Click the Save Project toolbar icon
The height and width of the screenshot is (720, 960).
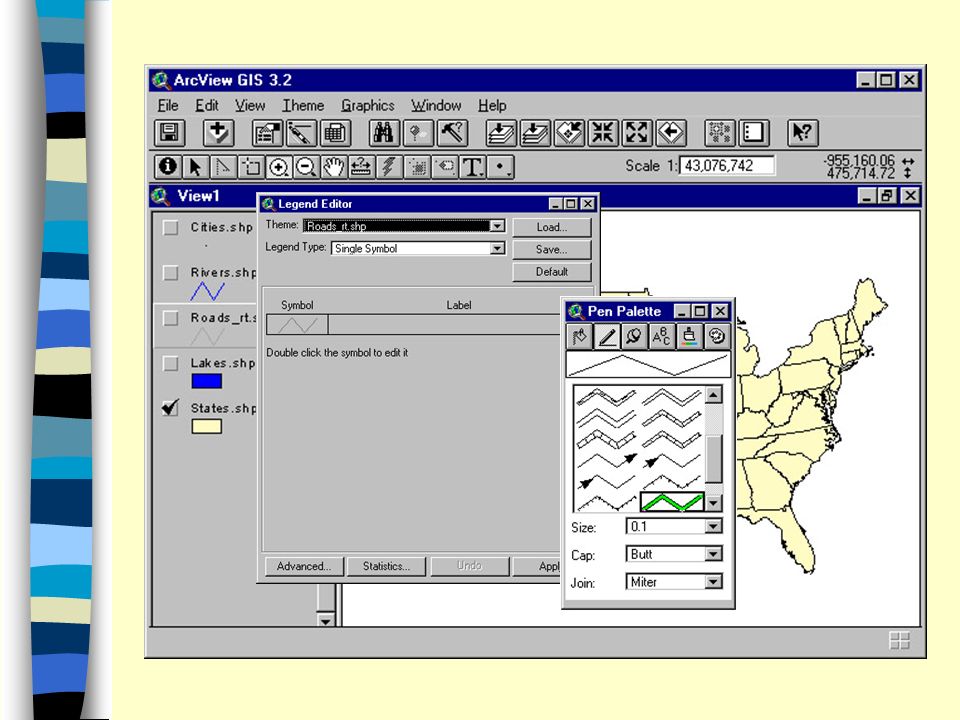pos(170,133)
